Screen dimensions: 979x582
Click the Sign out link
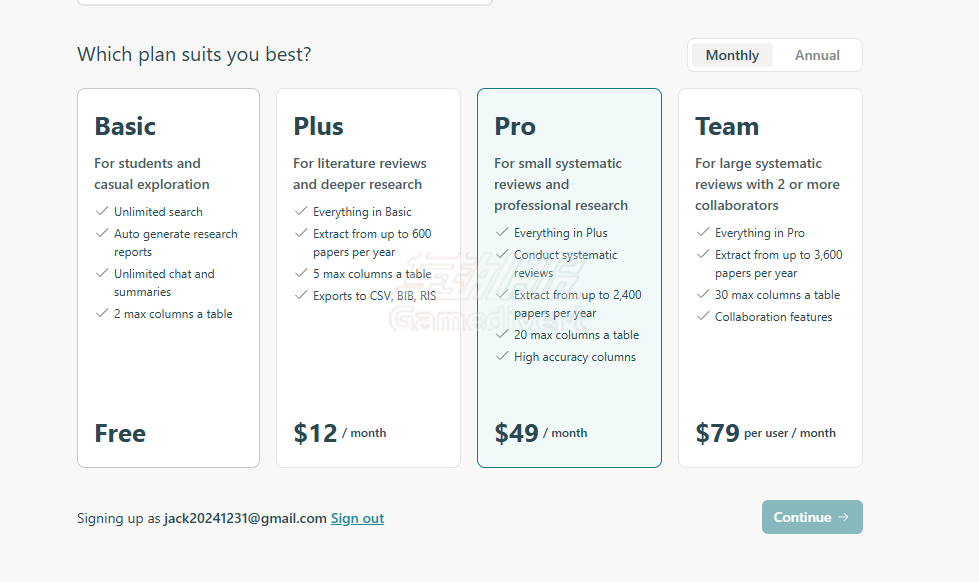pos(357,518)
